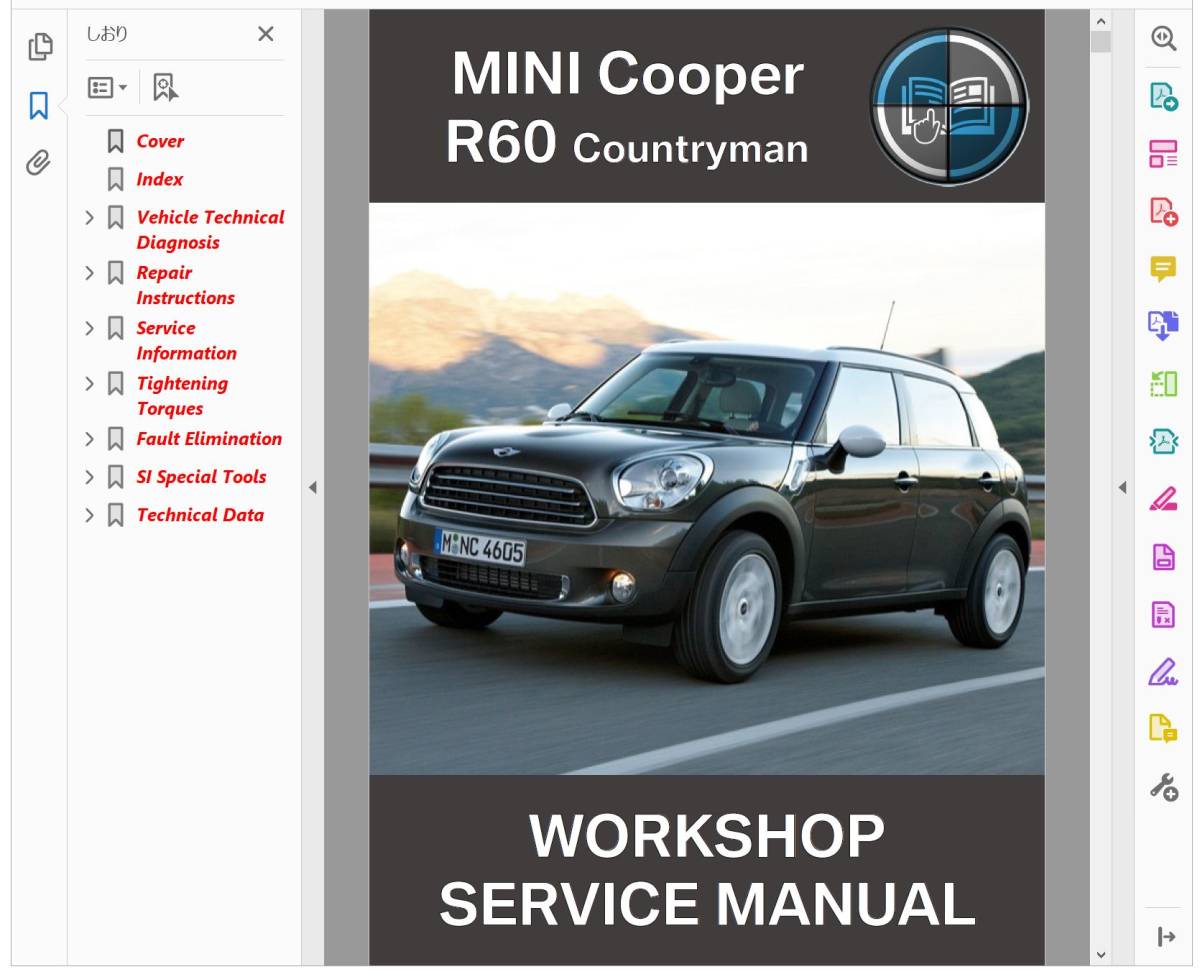Screen dimensions: 1200x977
Task: Click the scroll down arrow of document scrollbar
Action: 1101,956
